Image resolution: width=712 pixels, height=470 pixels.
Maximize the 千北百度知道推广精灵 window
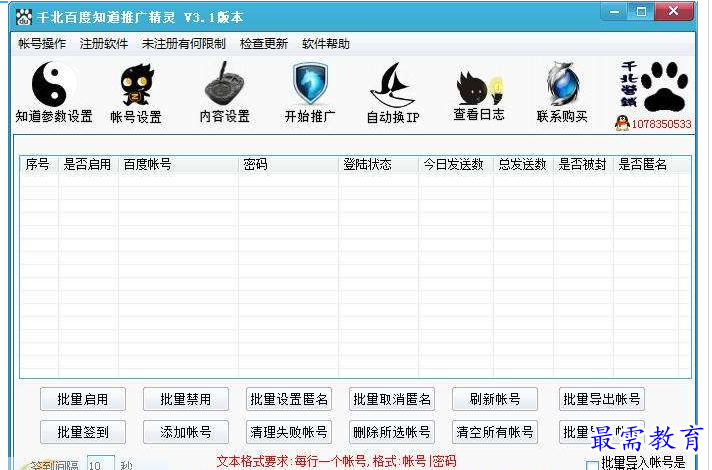[641, 11]
